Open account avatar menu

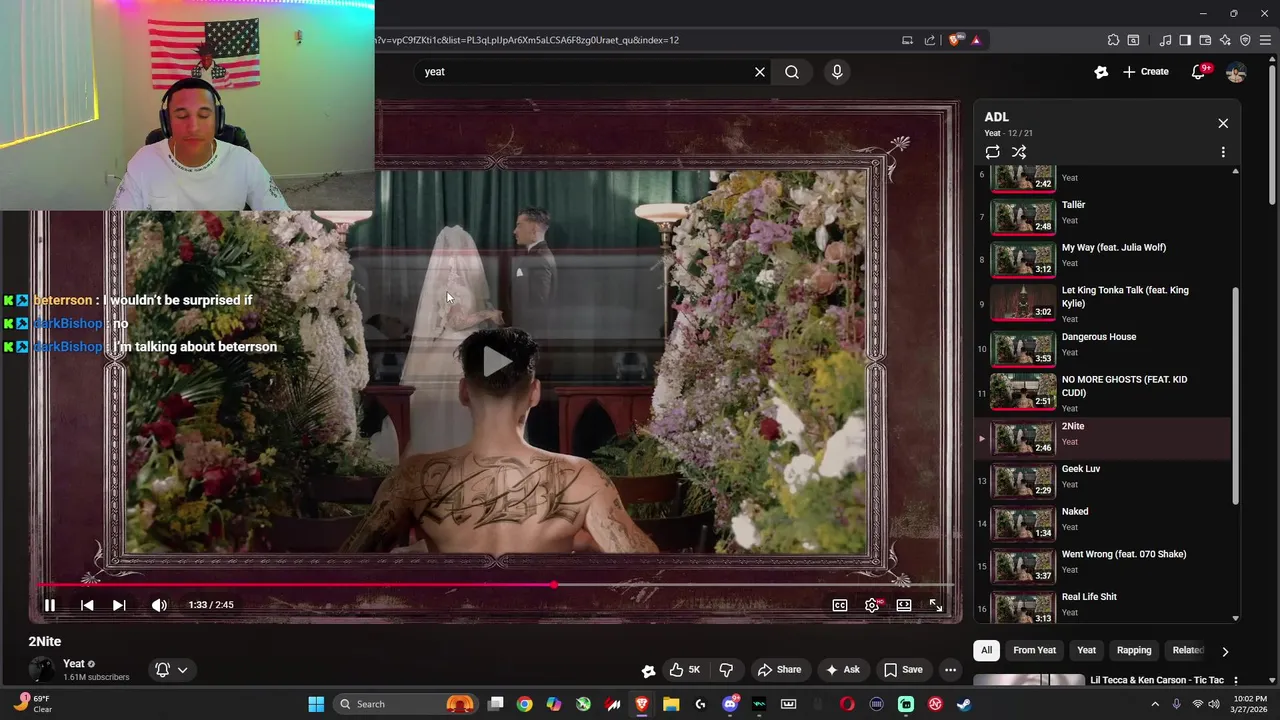pyautogui.click(x=1236, y=72)
